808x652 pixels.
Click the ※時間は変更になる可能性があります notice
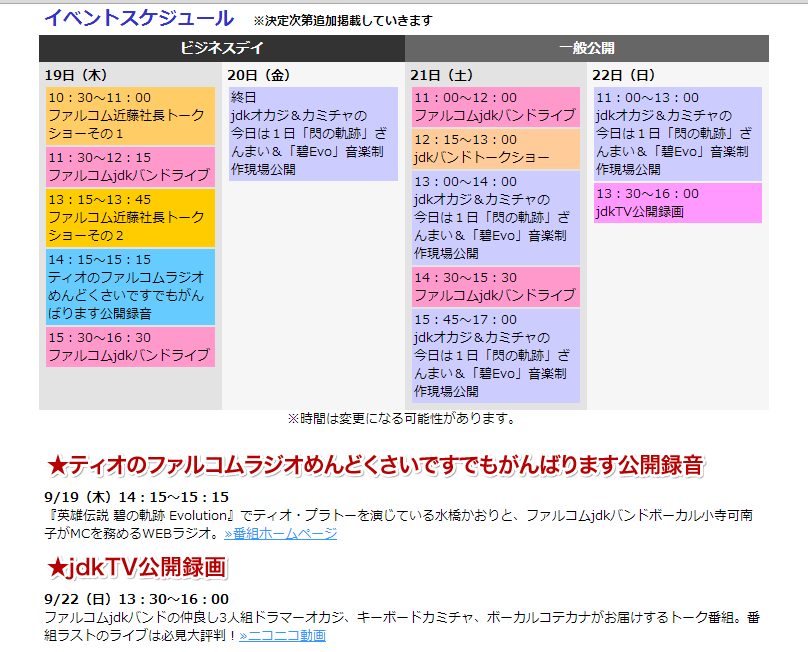click(403, 419)
